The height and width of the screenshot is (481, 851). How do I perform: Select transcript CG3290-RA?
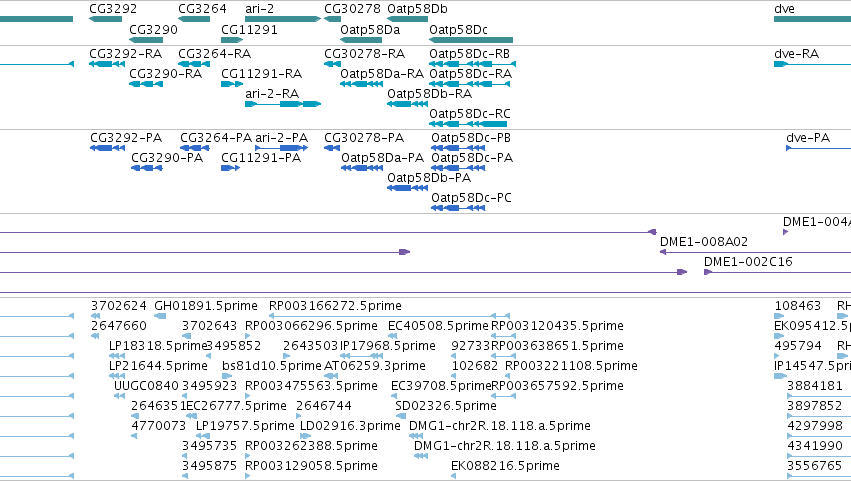pos(146,84)
